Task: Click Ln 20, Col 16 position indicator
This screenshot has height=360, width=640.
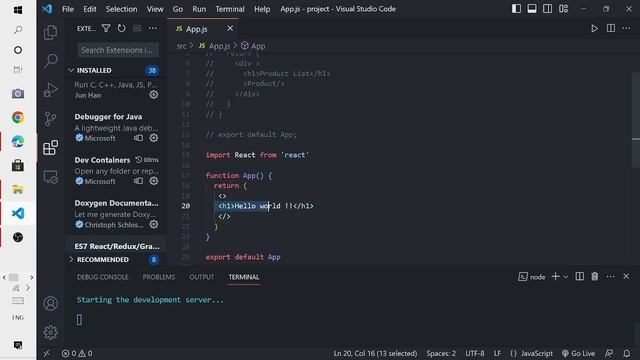Action: click(375, 353)
